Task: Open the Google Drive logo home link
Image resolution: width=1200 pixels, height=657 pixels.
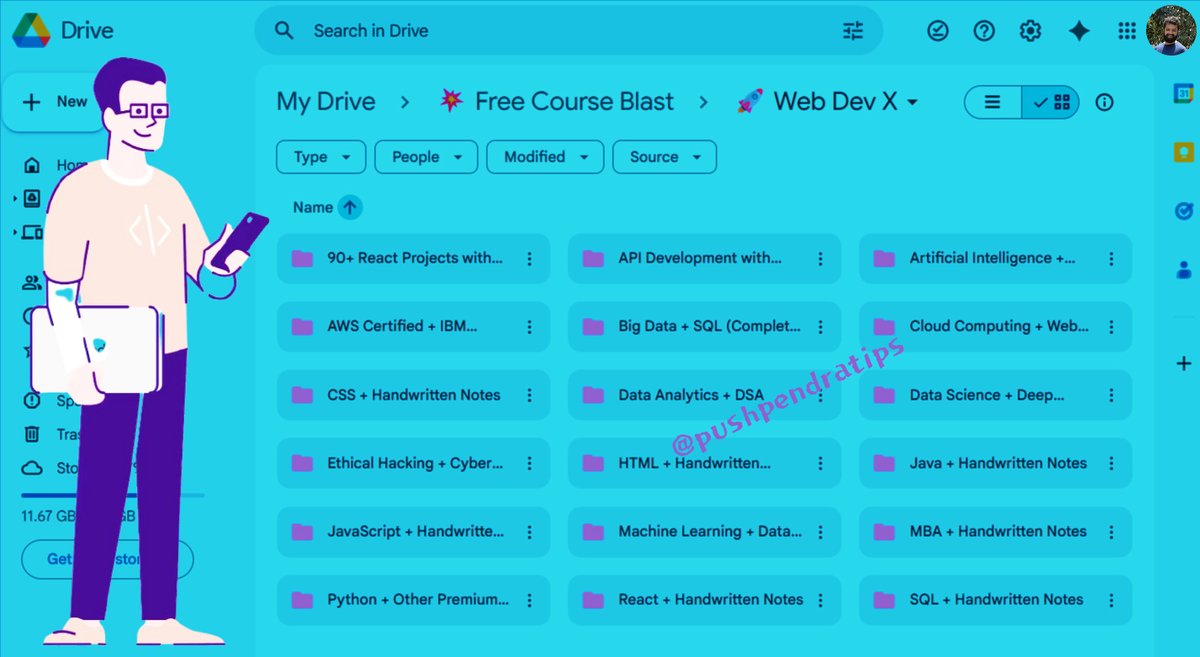Action: [63, 30]
